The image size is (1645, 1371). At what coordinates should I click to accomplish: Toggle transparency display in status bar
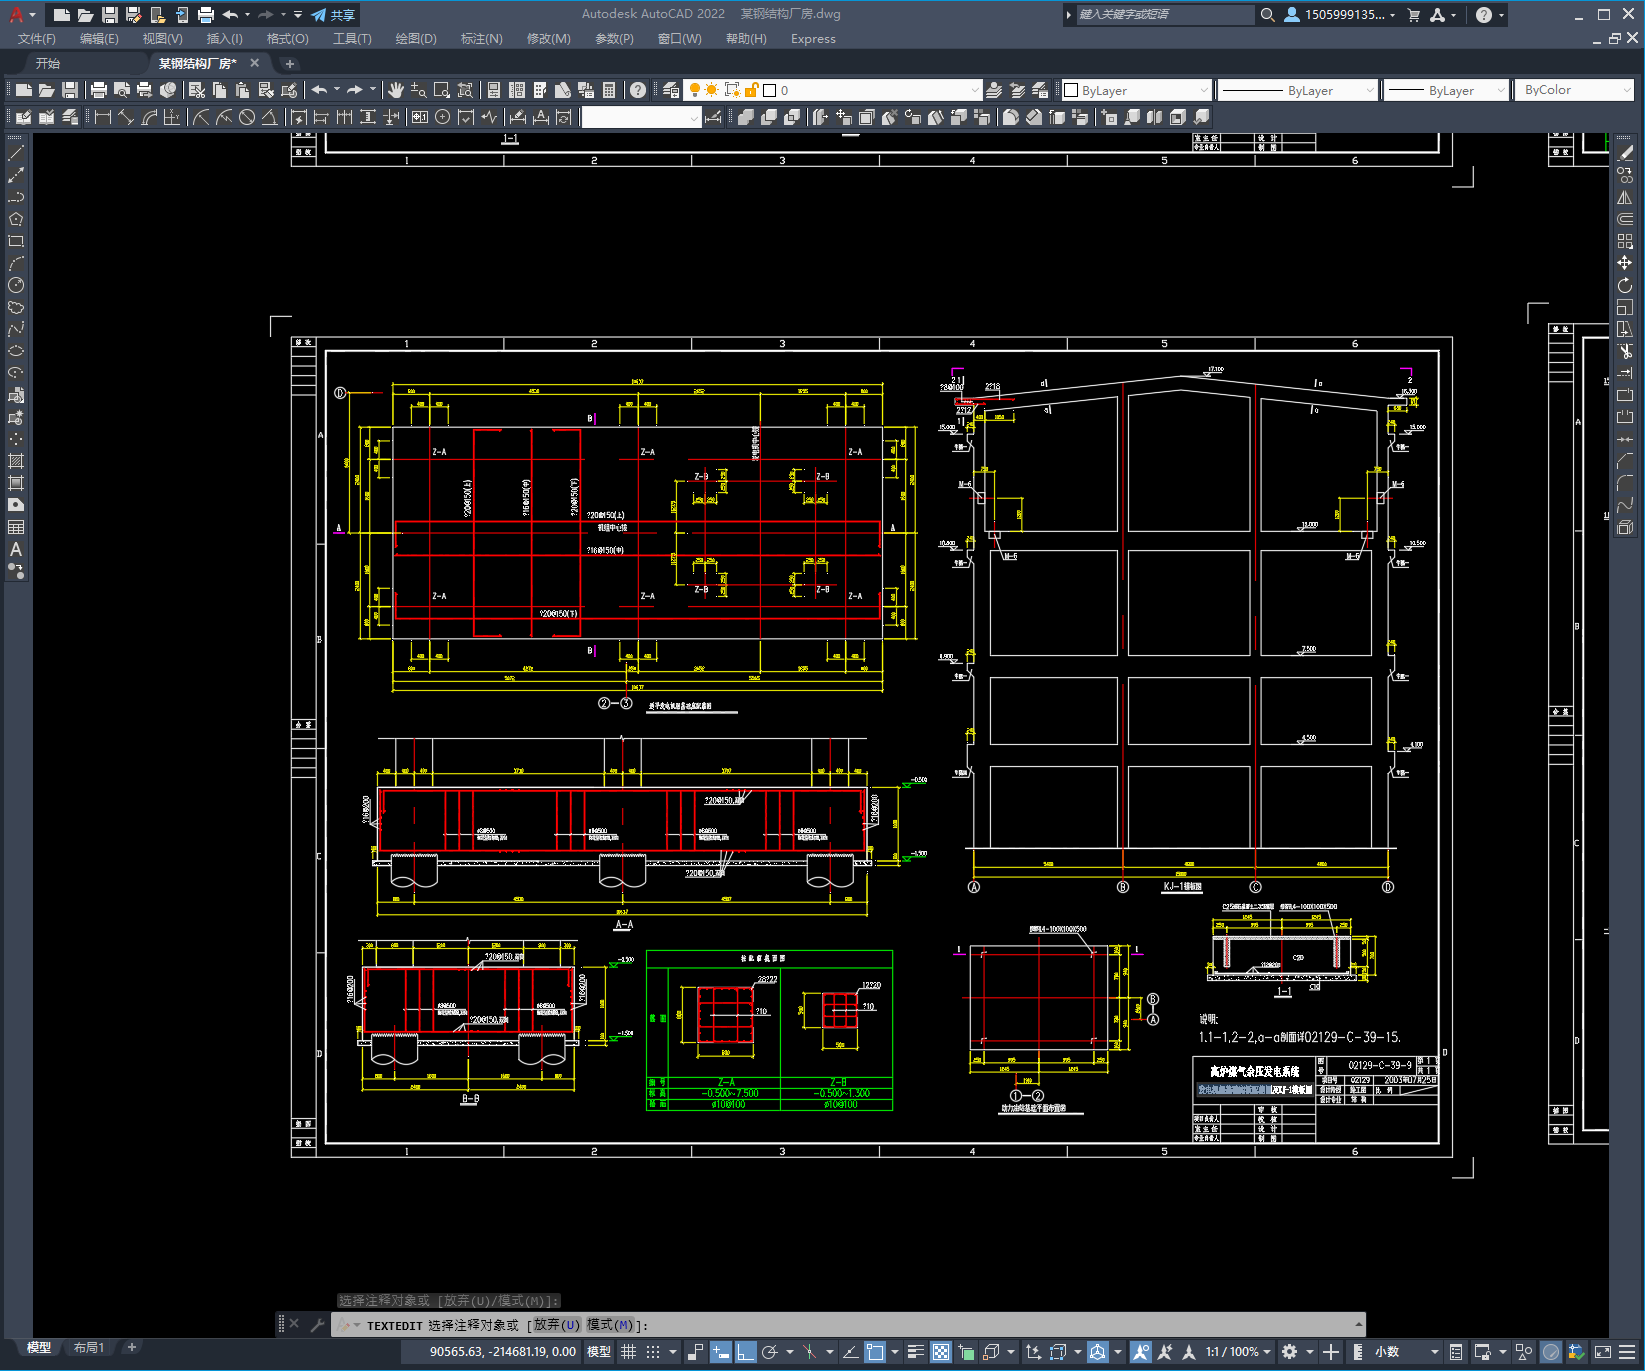tap(941, 1352)
